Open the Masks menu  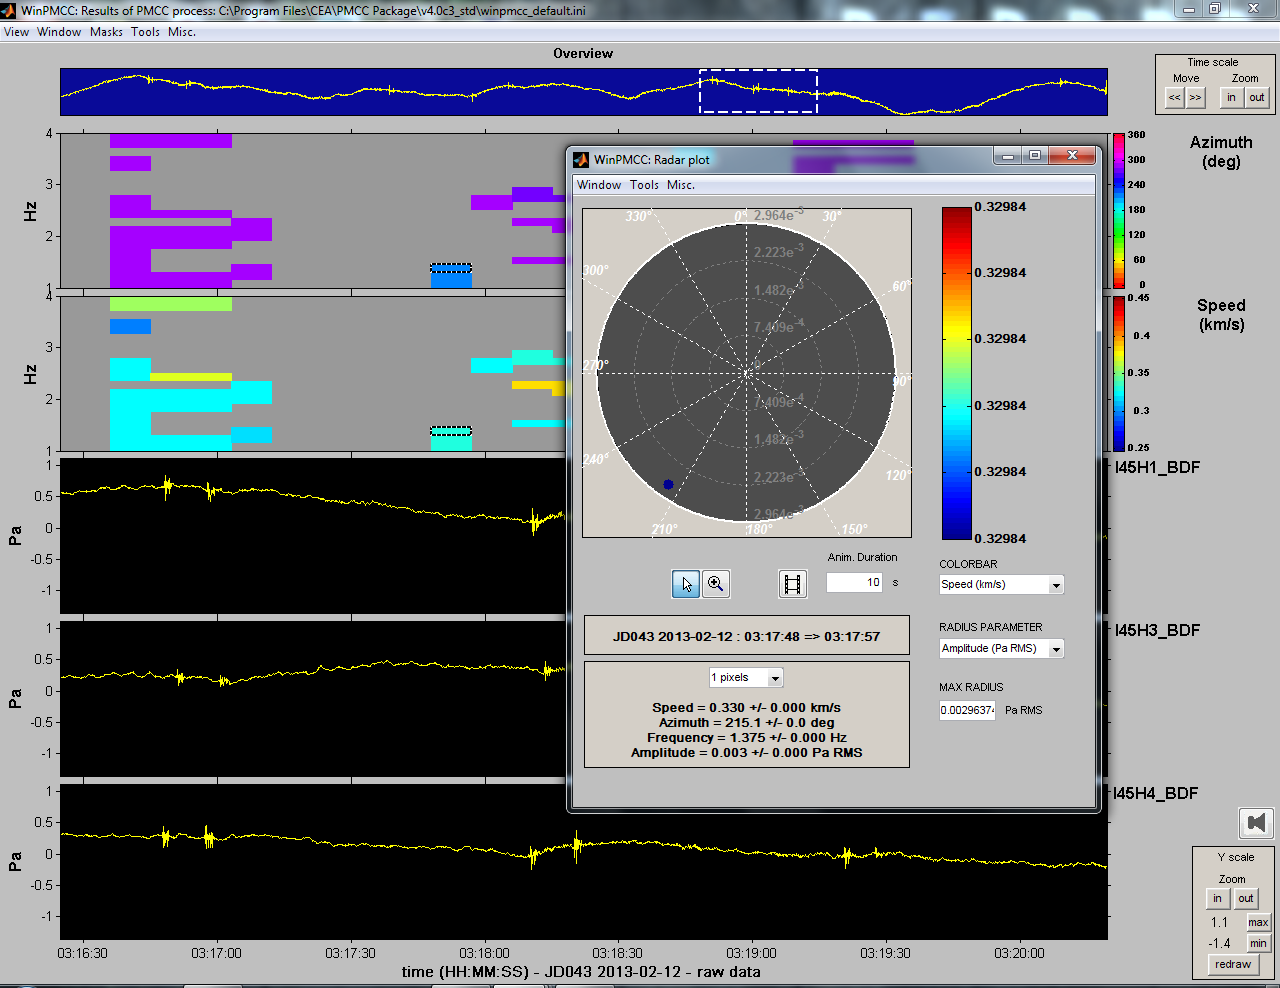pyautogui.click(x=106, y=32)
